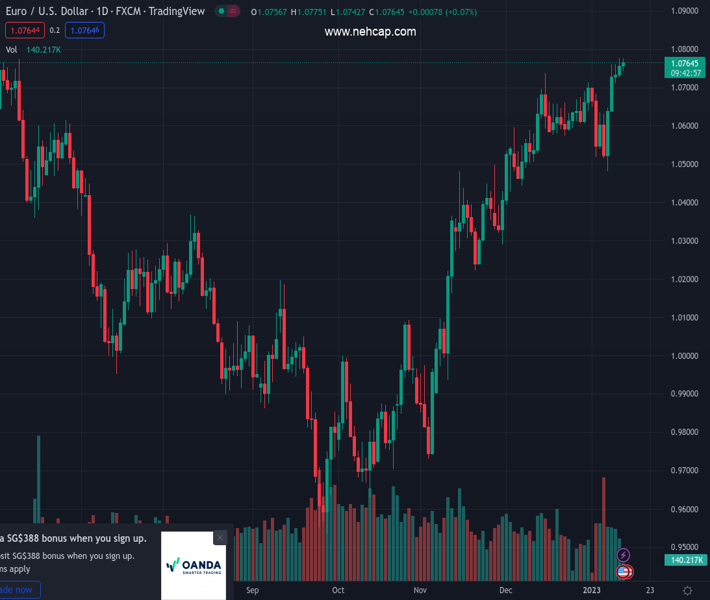
Task: Click the current price label 1.07645
Action: [x=685, y=63]
